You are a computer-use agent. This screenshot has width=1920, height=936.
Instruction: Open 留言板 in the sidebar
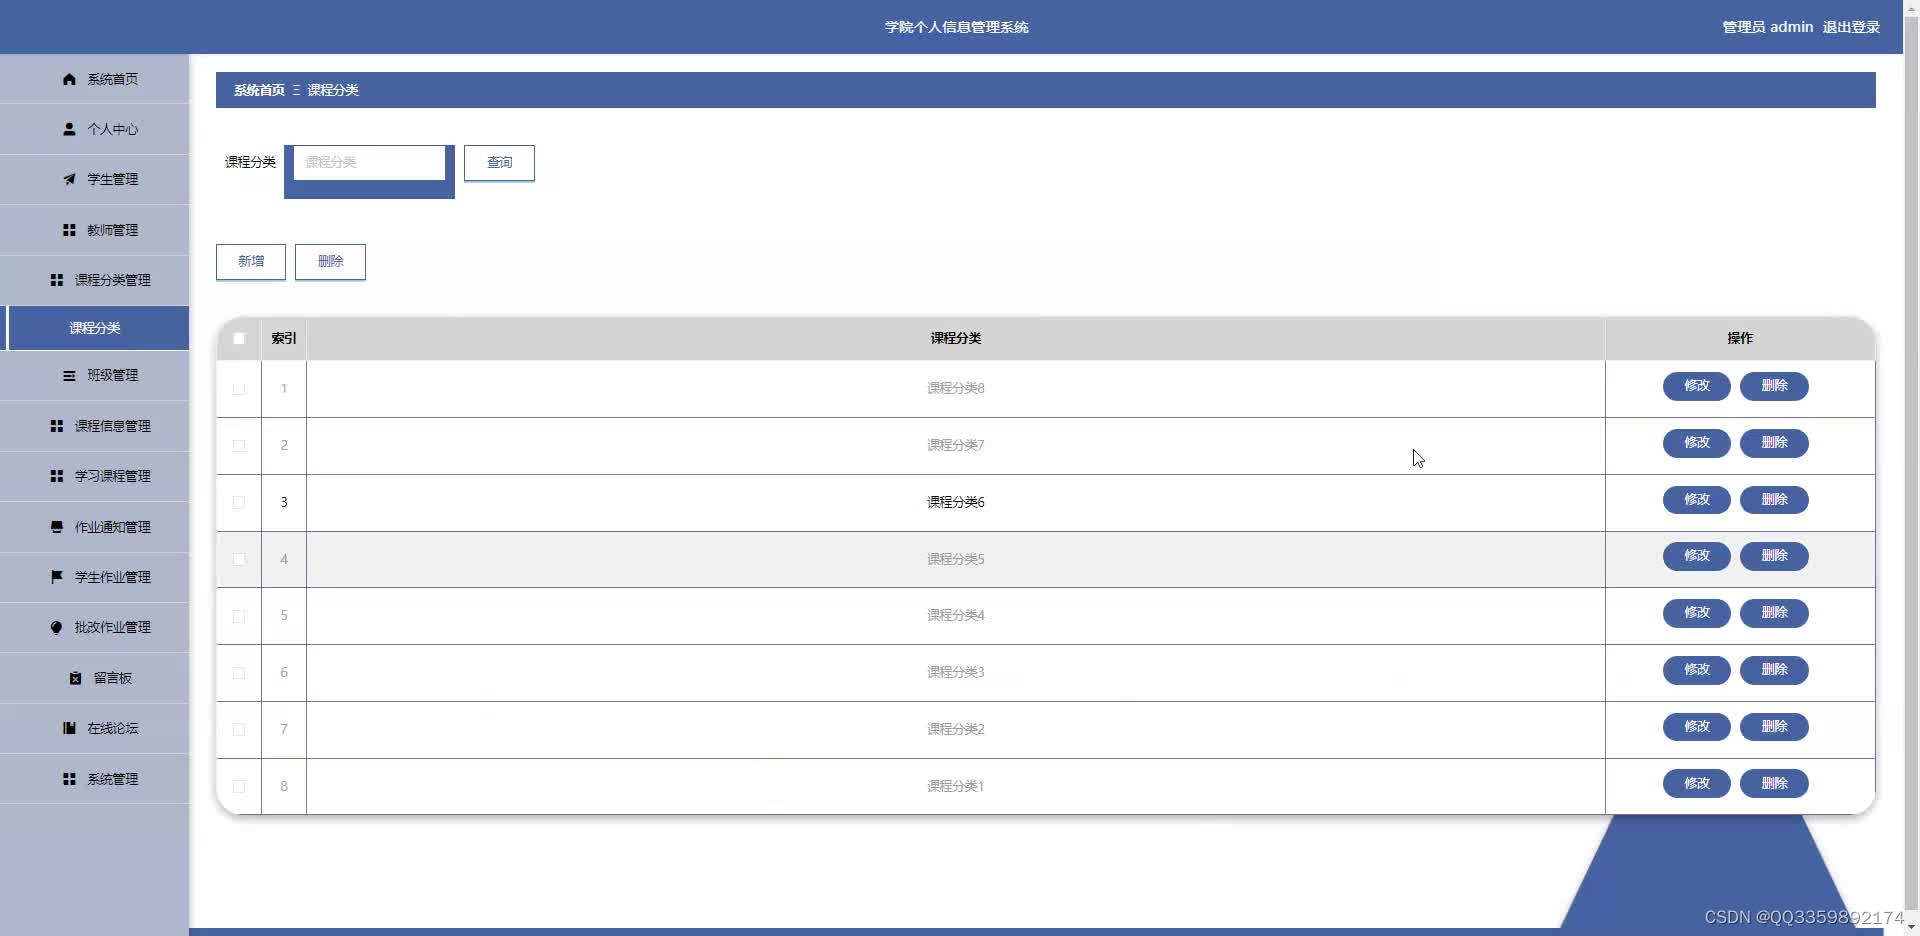[95, 678]
